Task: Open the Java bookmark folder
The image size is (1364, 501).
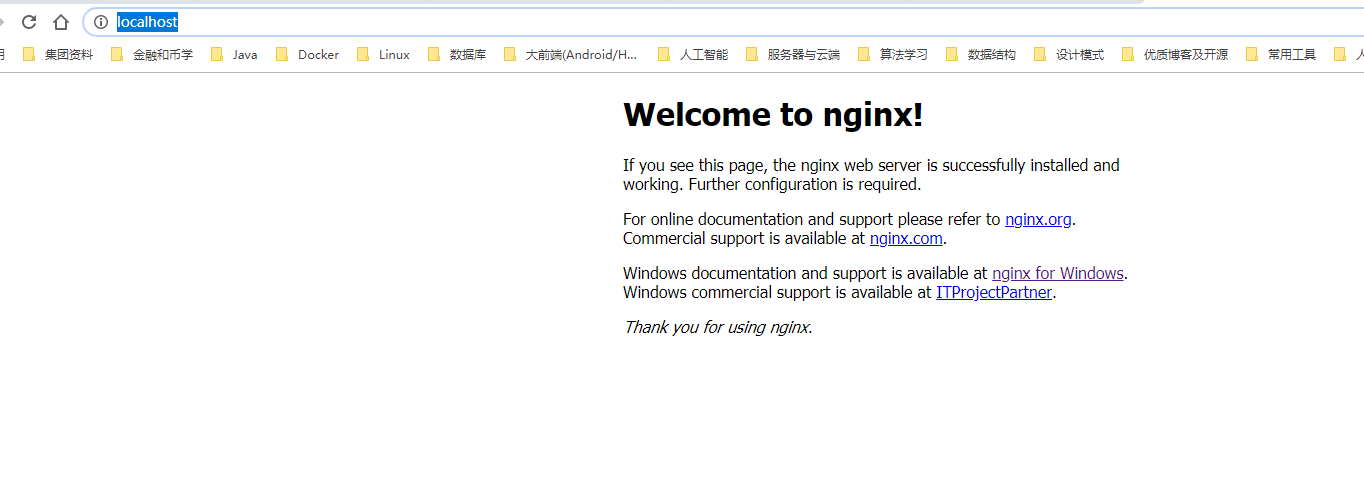Action: 234,55
